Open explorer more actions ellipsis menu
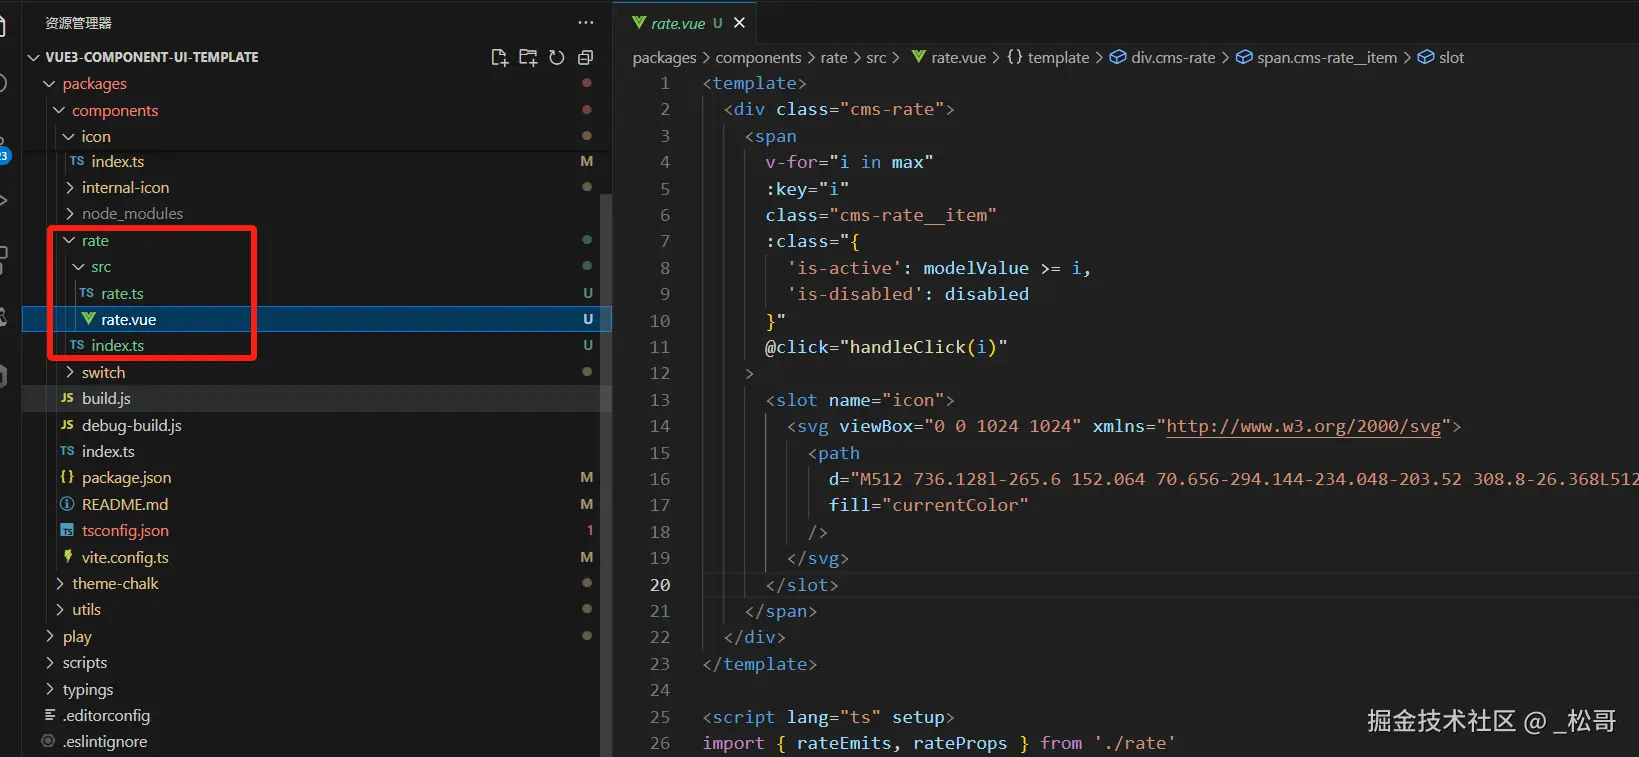 585,22
